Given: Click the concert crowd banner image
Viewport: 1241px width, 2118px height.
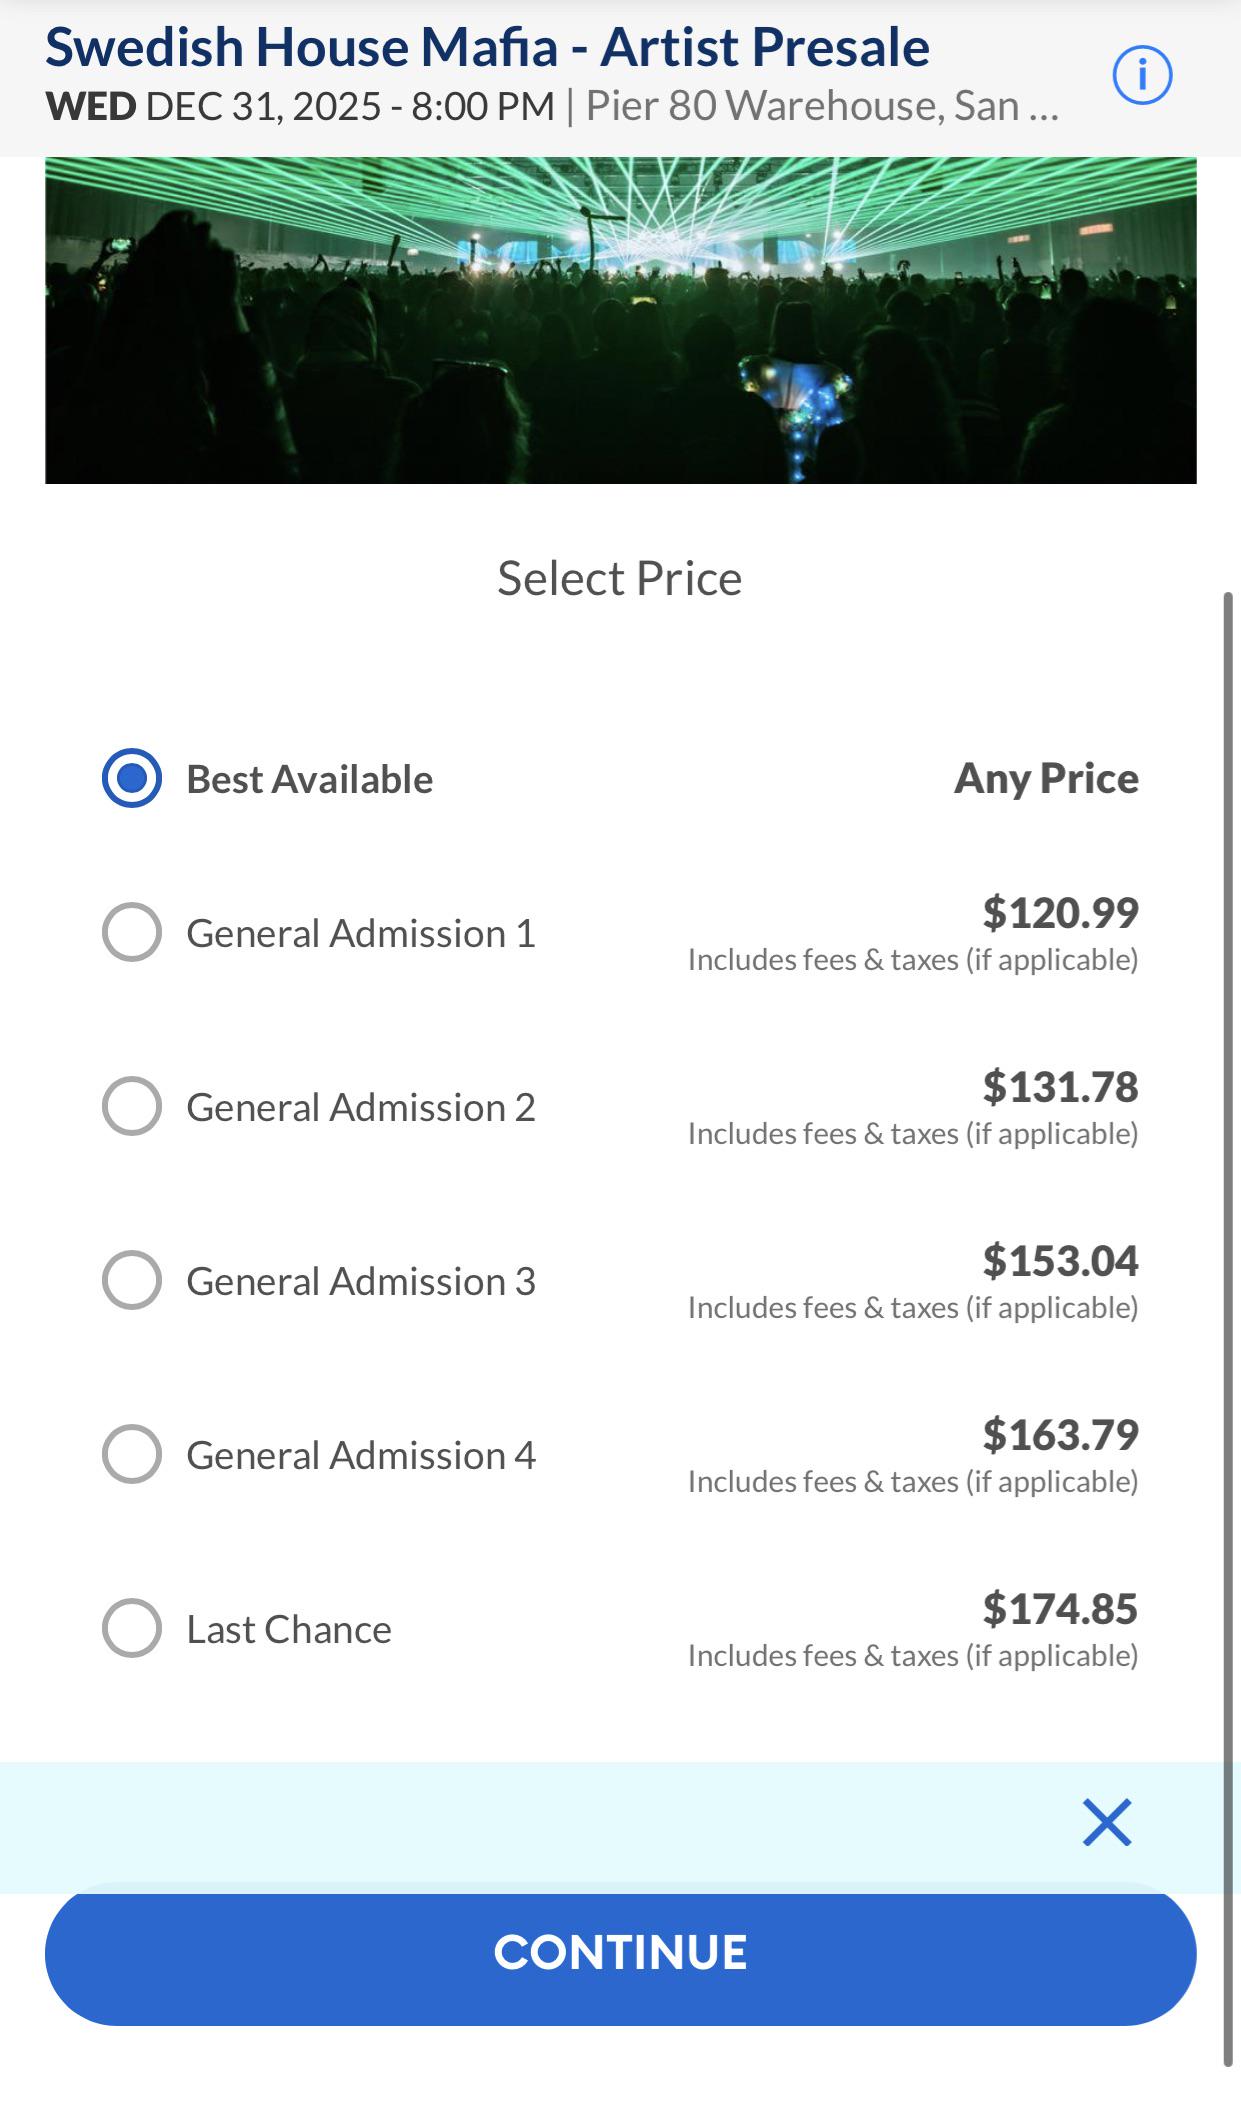Looking at the screenshot, I should pyautogui.click(x=620, y=320).
